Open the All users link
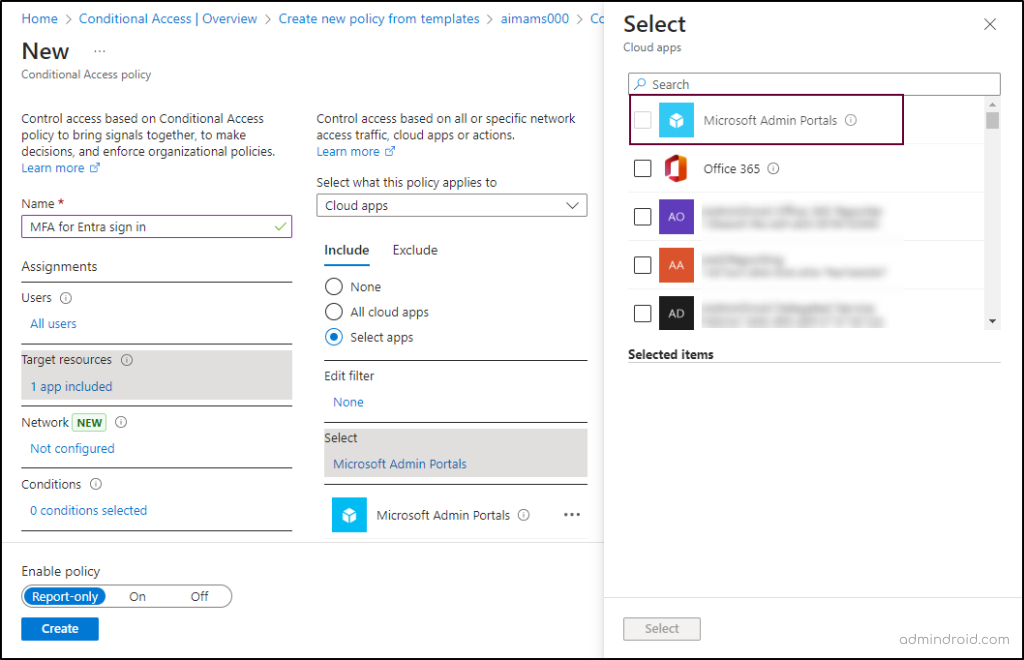The height and width of the screenshot is (660, 1024). (53, 324)
